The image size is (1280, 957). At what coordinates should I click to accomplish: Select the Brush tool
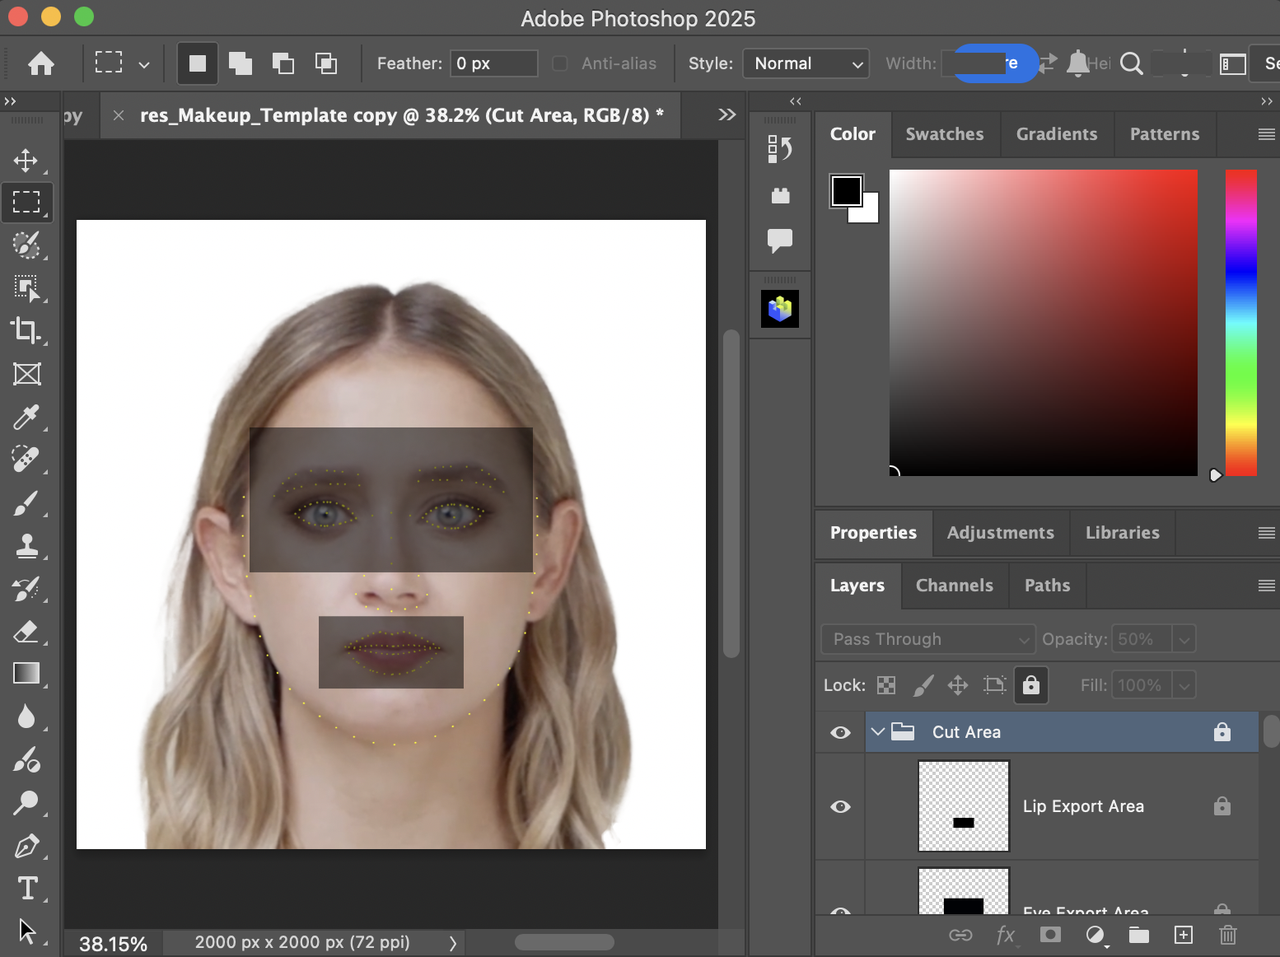pyautogui.click(x=26, y=503)
